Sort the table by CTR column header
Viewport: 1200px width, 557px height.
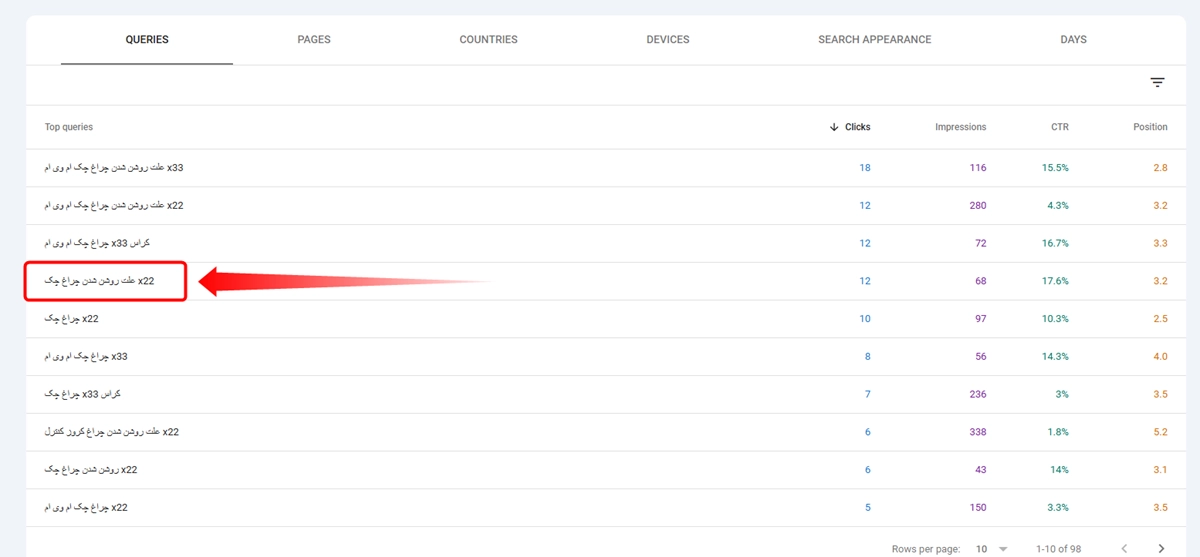pos(1059,127)
